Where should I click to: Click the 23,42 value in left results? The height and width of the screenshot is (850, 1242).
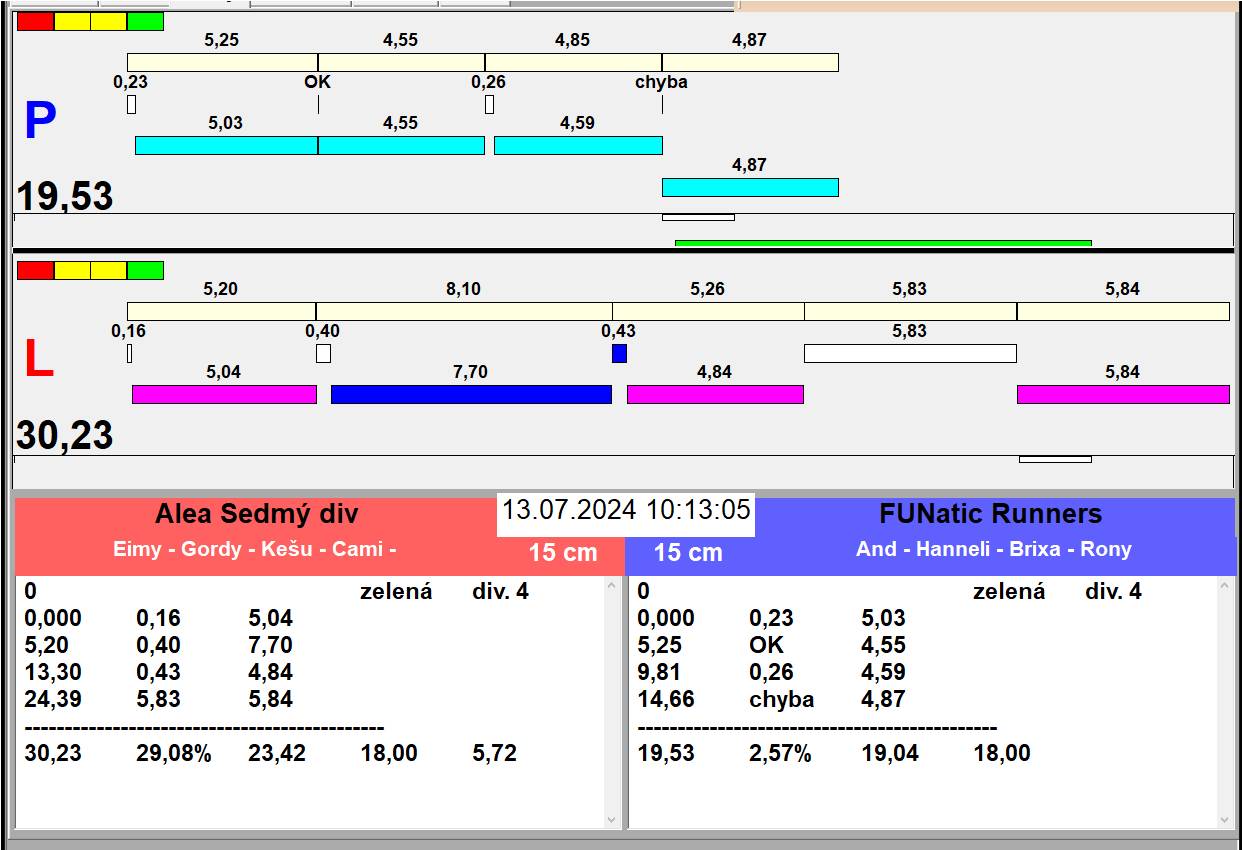(277, 753)
